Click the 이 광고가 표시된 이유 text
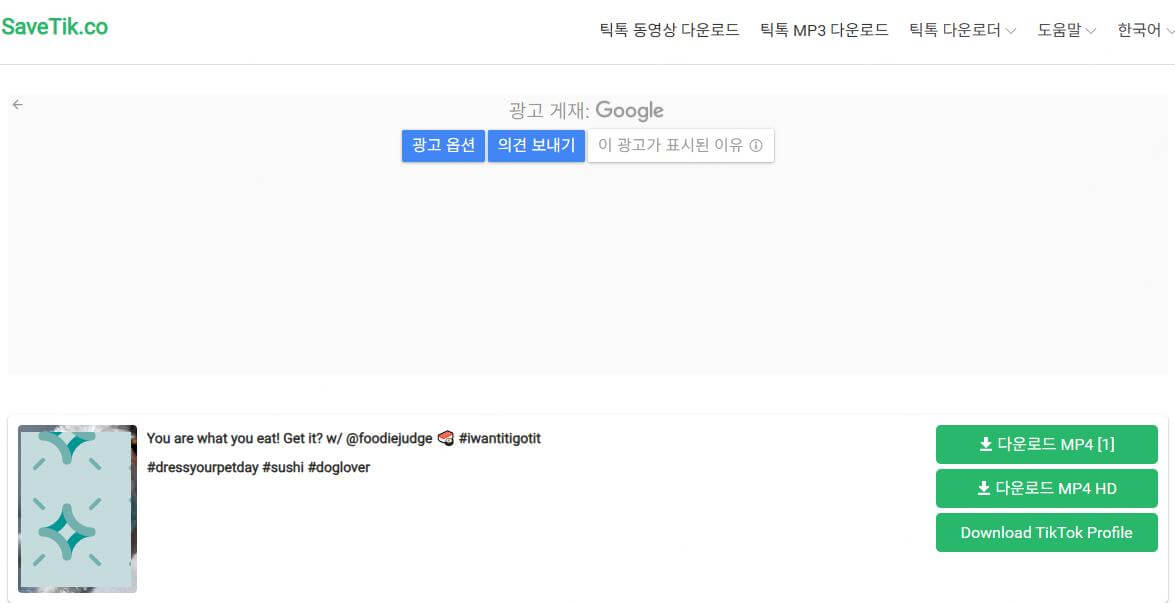Image resolution: width=1175 pixels, height=603 pixels. [x=670, y=146]
